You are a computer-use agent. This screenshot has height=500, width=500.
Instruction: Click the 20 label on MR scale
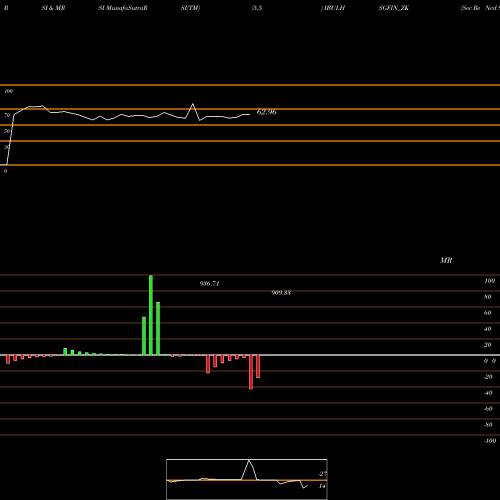pyautogui.click(x=487, y=345)
